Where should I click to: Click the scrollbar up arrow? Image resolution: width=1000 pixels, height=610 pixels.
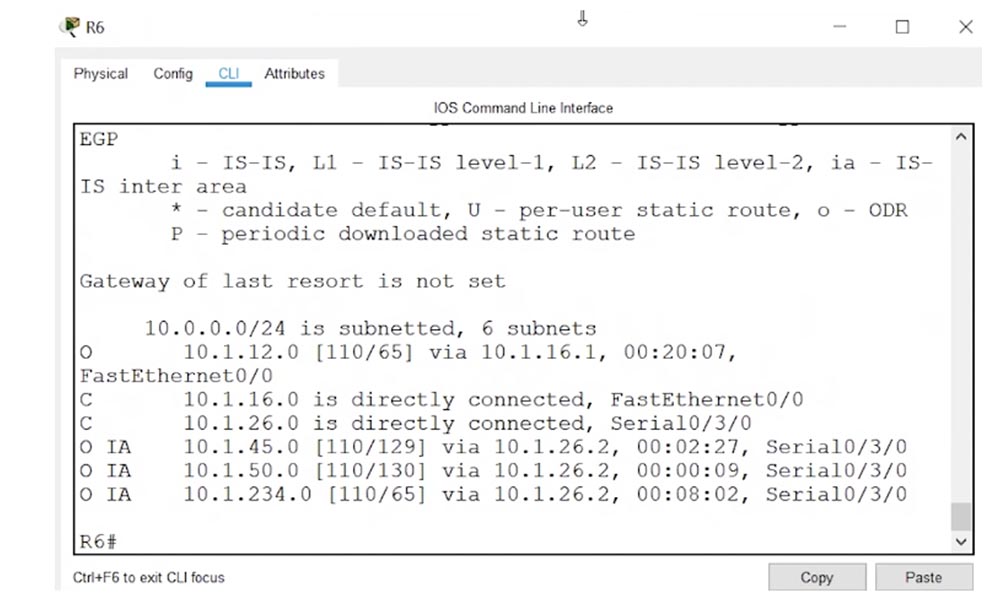click(960, 135)
